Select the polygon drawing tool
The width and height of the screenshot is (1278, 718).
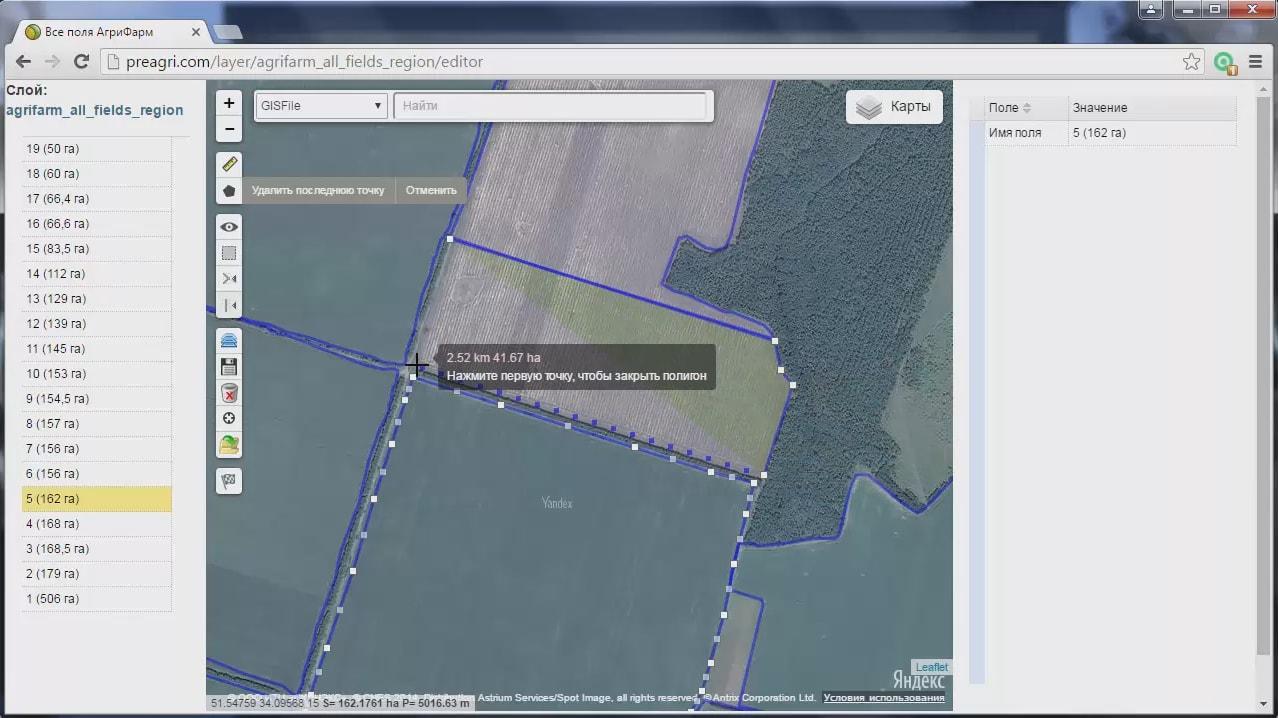(x=229, y=190)
